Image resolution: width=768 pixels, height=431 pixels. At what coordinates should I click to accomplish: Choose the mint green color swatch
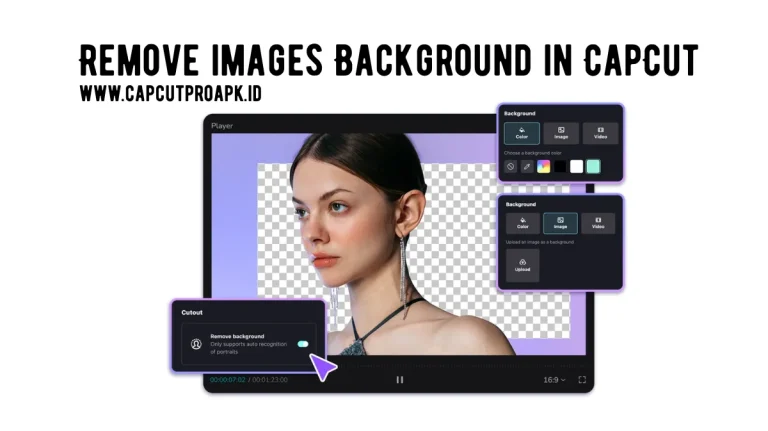tap(593, 166)
